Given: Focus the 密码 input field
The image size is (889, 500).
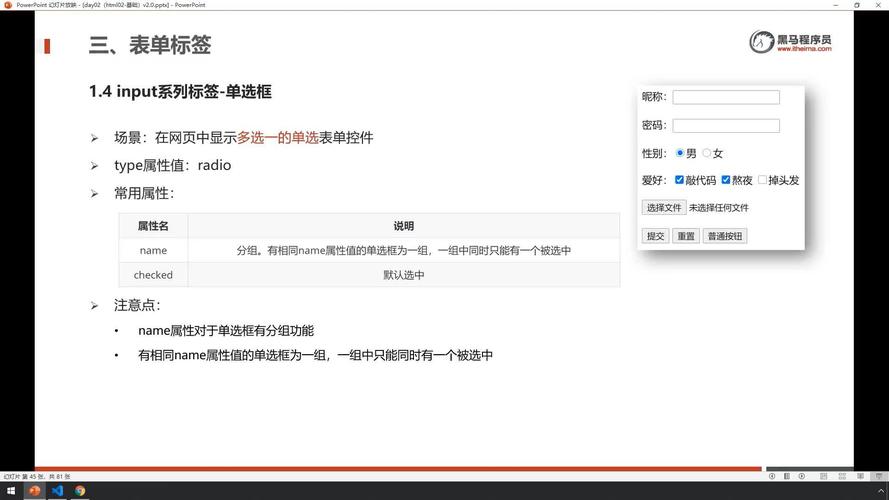Looking at the screenshot, I should [x=726, y=125].
